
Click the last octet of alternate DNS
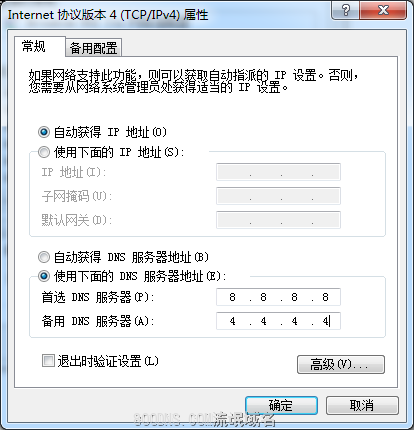[325, 321]
